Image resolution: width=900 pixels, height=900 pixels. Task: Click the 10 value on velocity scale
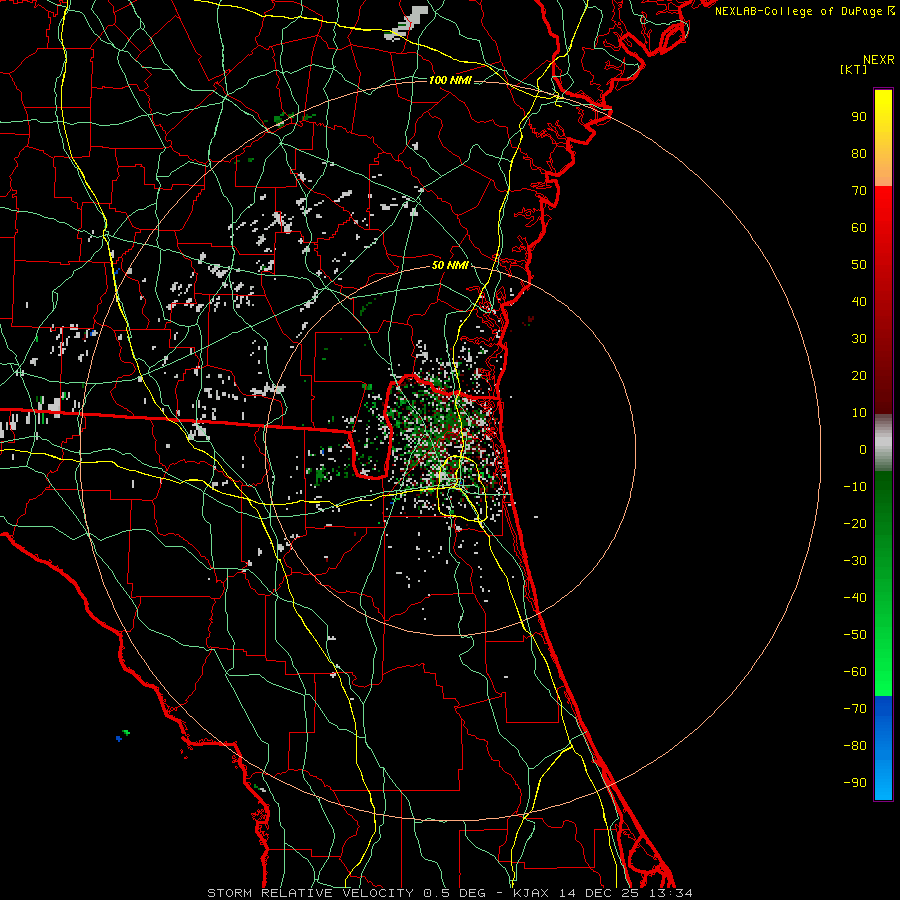pos(859,413)
